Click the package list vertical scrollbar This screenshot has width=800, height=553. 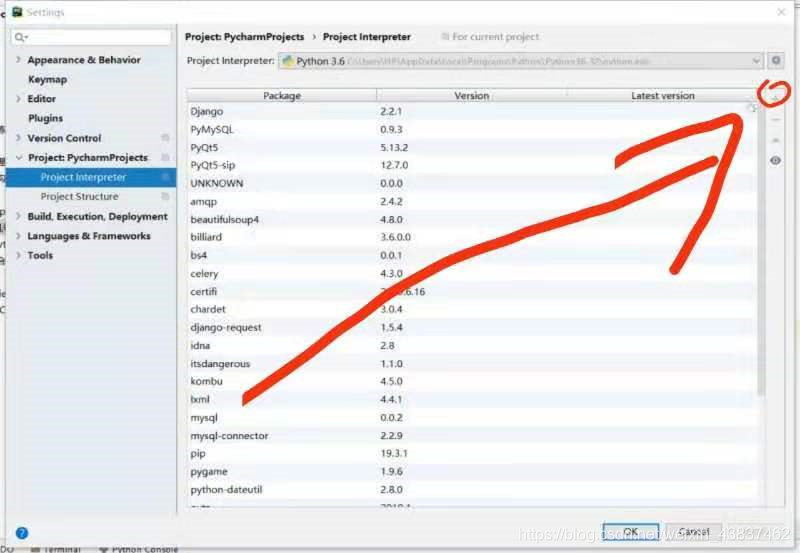(761, 250)
